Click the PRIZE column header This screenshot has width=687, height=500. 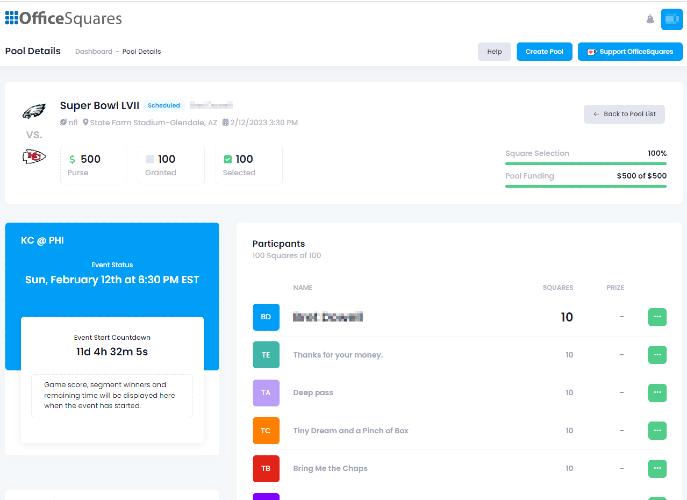click(x=615, y=287)
